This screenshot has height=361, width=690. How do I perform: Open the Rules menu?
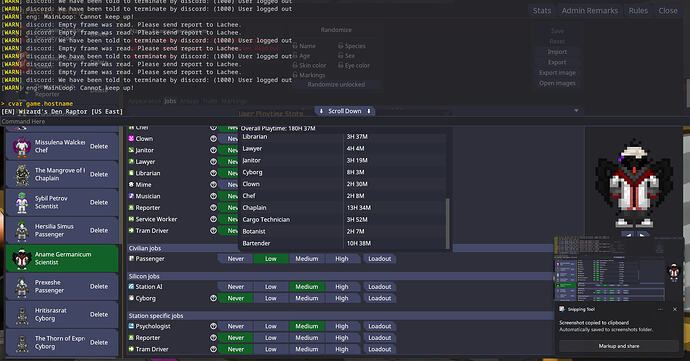[638, 11]
